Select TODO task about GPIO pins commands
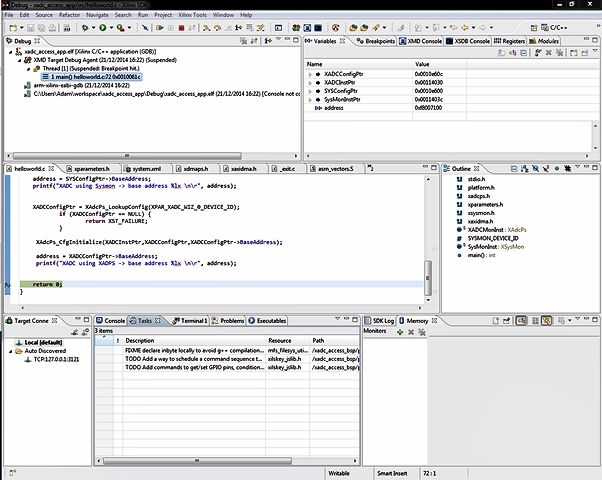Image resolution: width=602 pixels, height=480 pixels. click(x=227, y=367)
